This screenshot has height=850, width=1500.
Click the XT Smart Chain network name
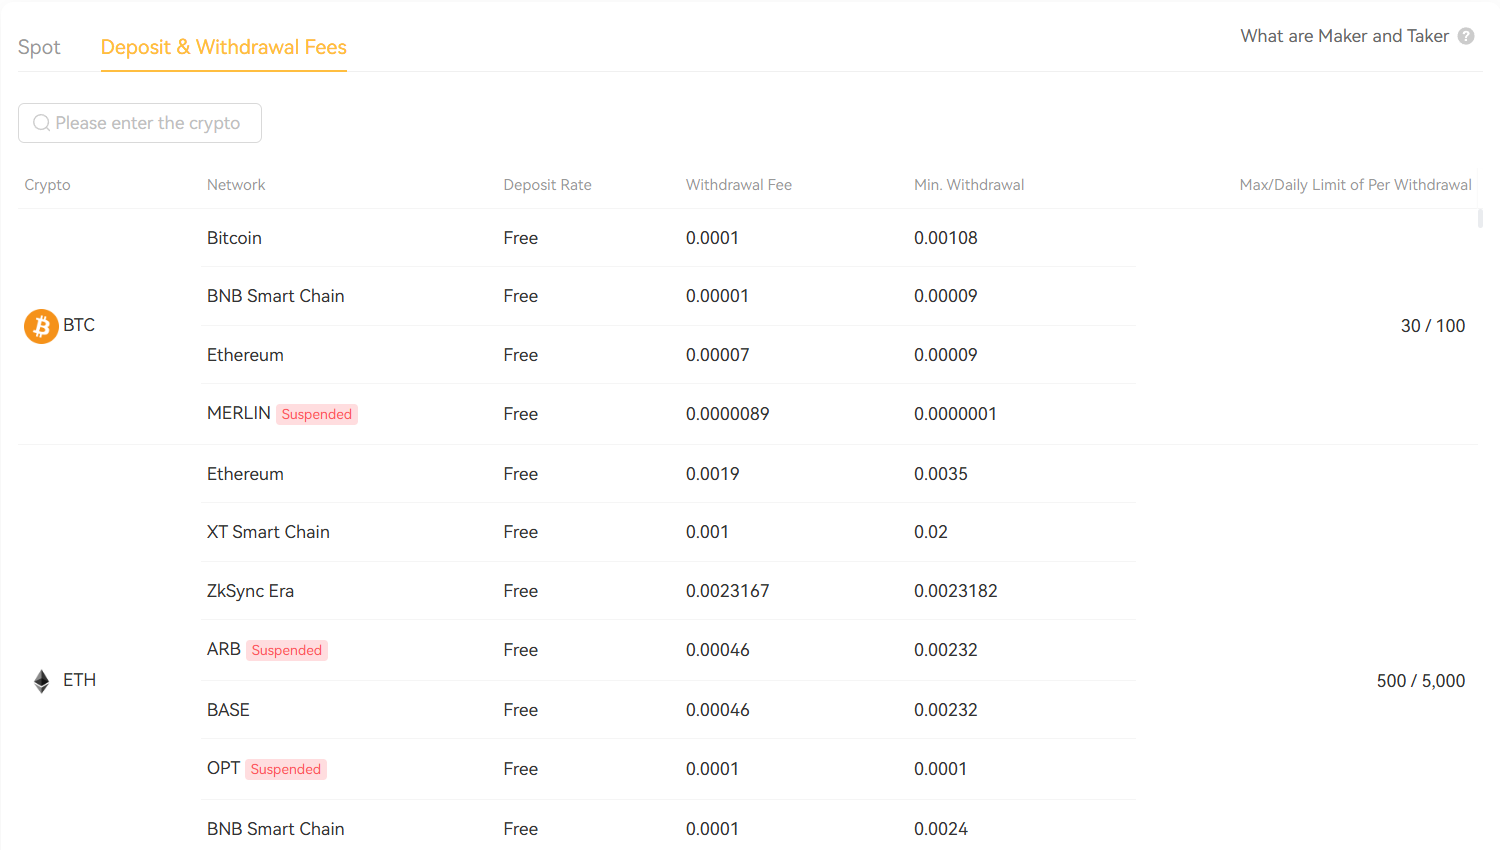[268, 532]
